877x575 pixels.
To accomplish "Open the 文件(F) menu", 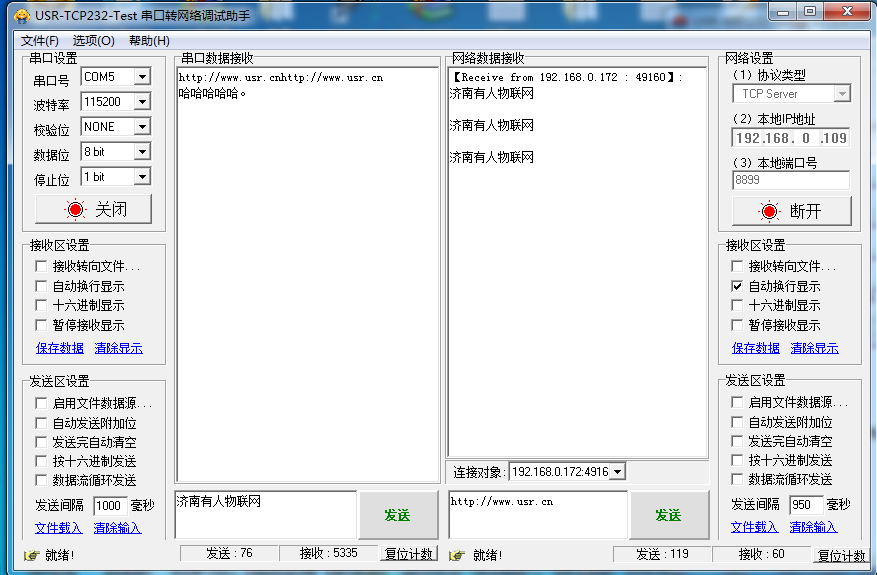I will click(40, 41).
